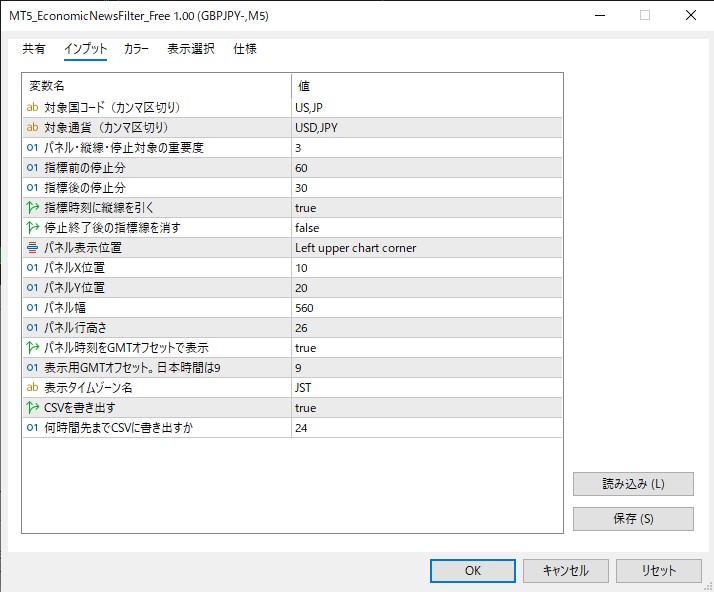Select the 対象国コード（カンマ区切り） row label
Screen dimensions: 714x592
112,107
